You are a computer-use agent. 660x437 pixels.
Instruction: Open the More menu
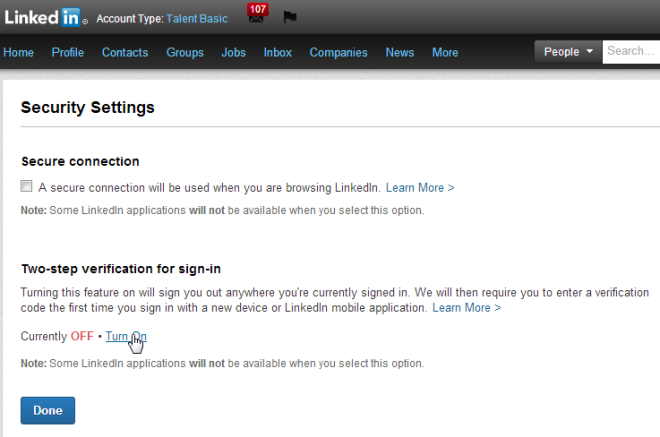(445, 52)
